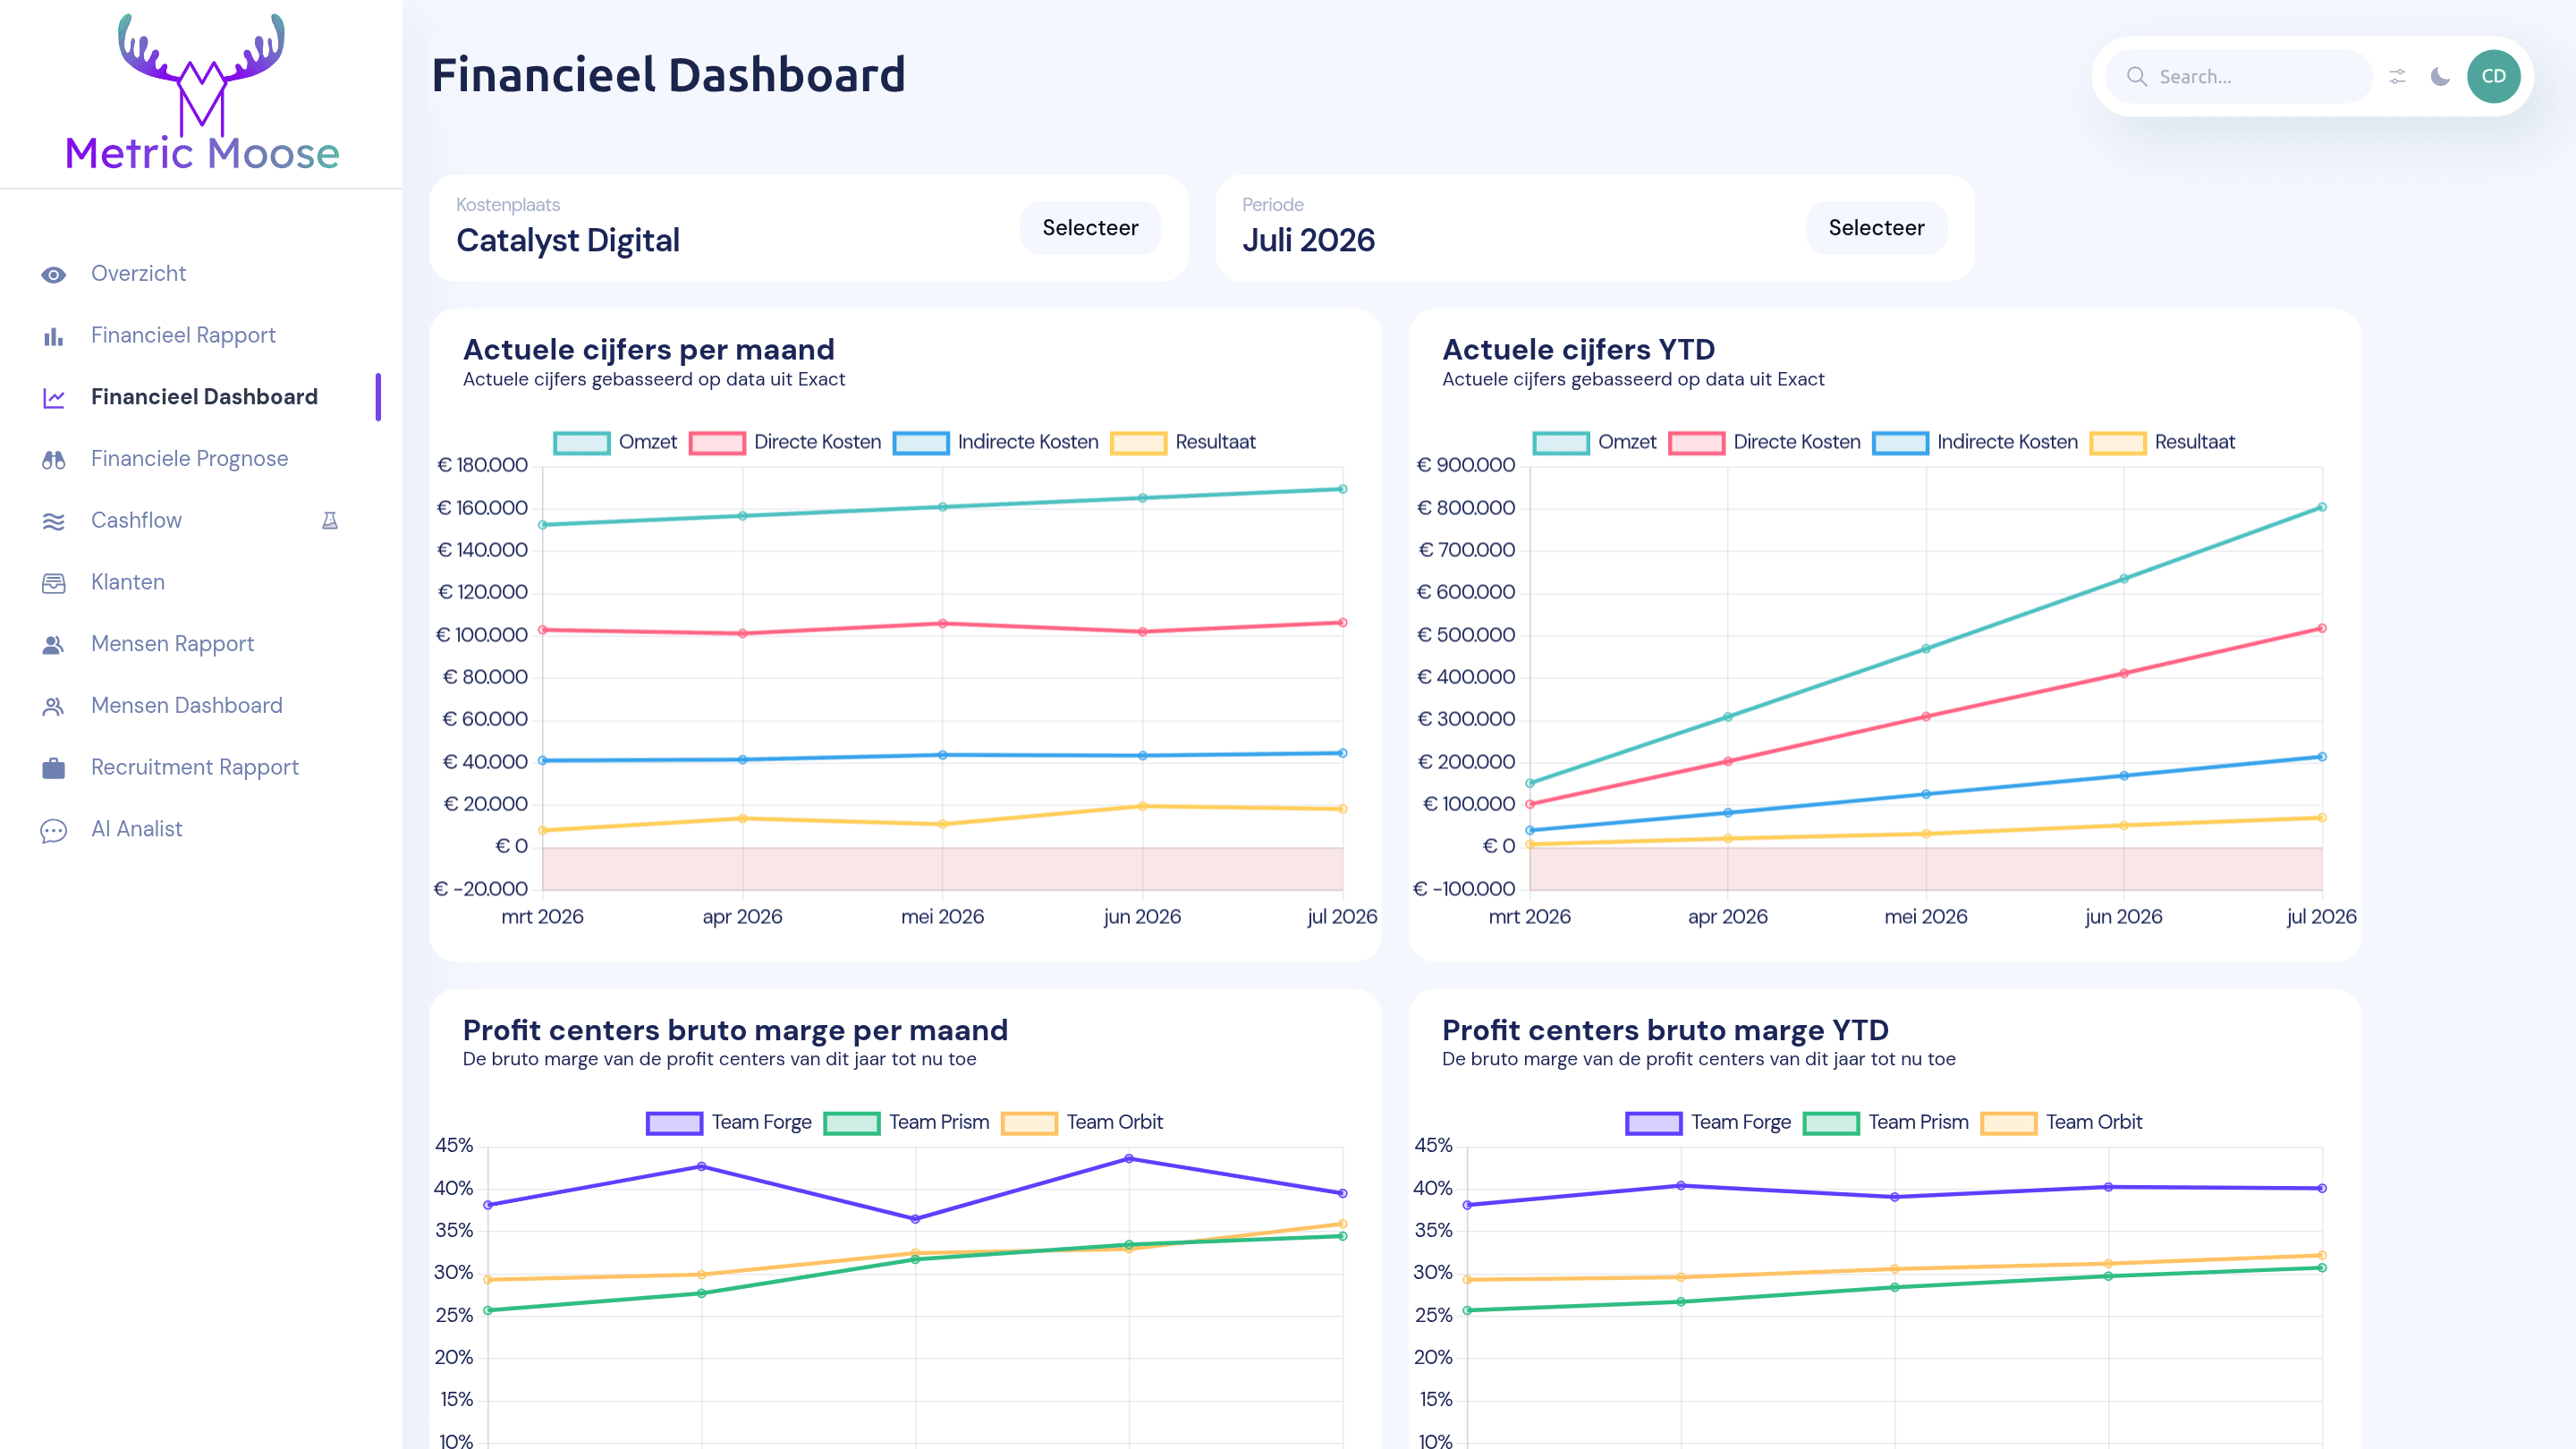Viewport: 2576px width, 1449px height.
Task: Toggle Omzet legend in per maand chart
Action: point(615,442)
